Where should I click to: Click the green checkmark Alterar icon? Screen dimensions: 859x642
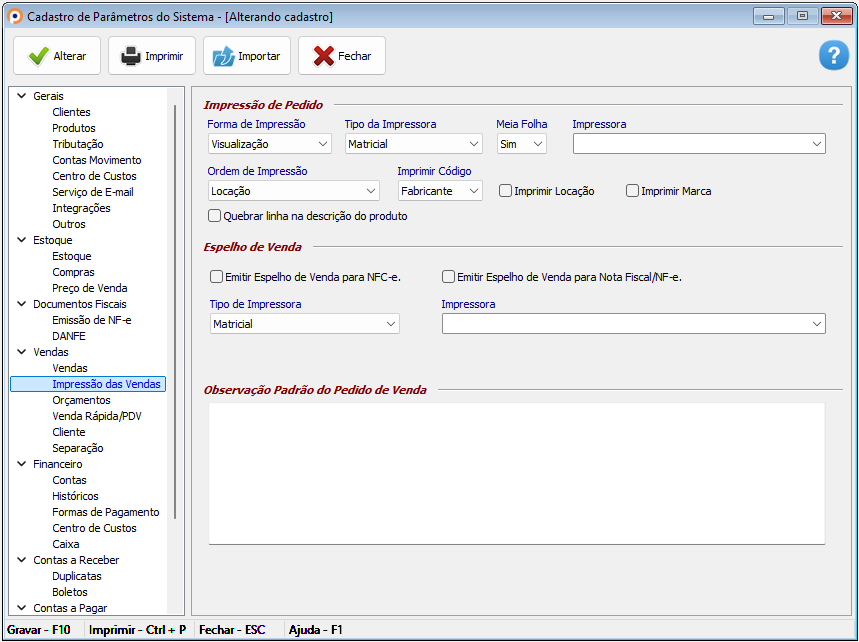click(x=38, y=56)
